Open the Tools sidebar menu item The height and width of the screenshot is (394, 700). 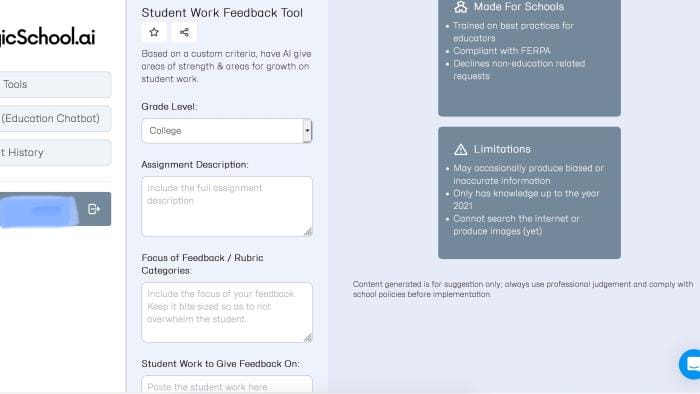point(55,84)
